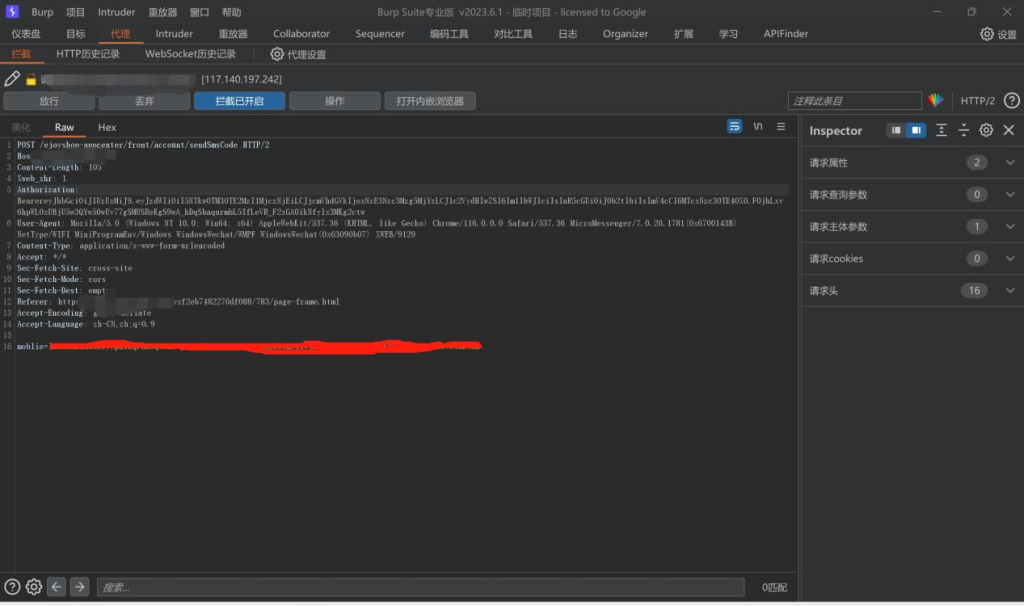
Task: Switch to HTTP历史记录 sub-tab
Action: click(88, 54)
